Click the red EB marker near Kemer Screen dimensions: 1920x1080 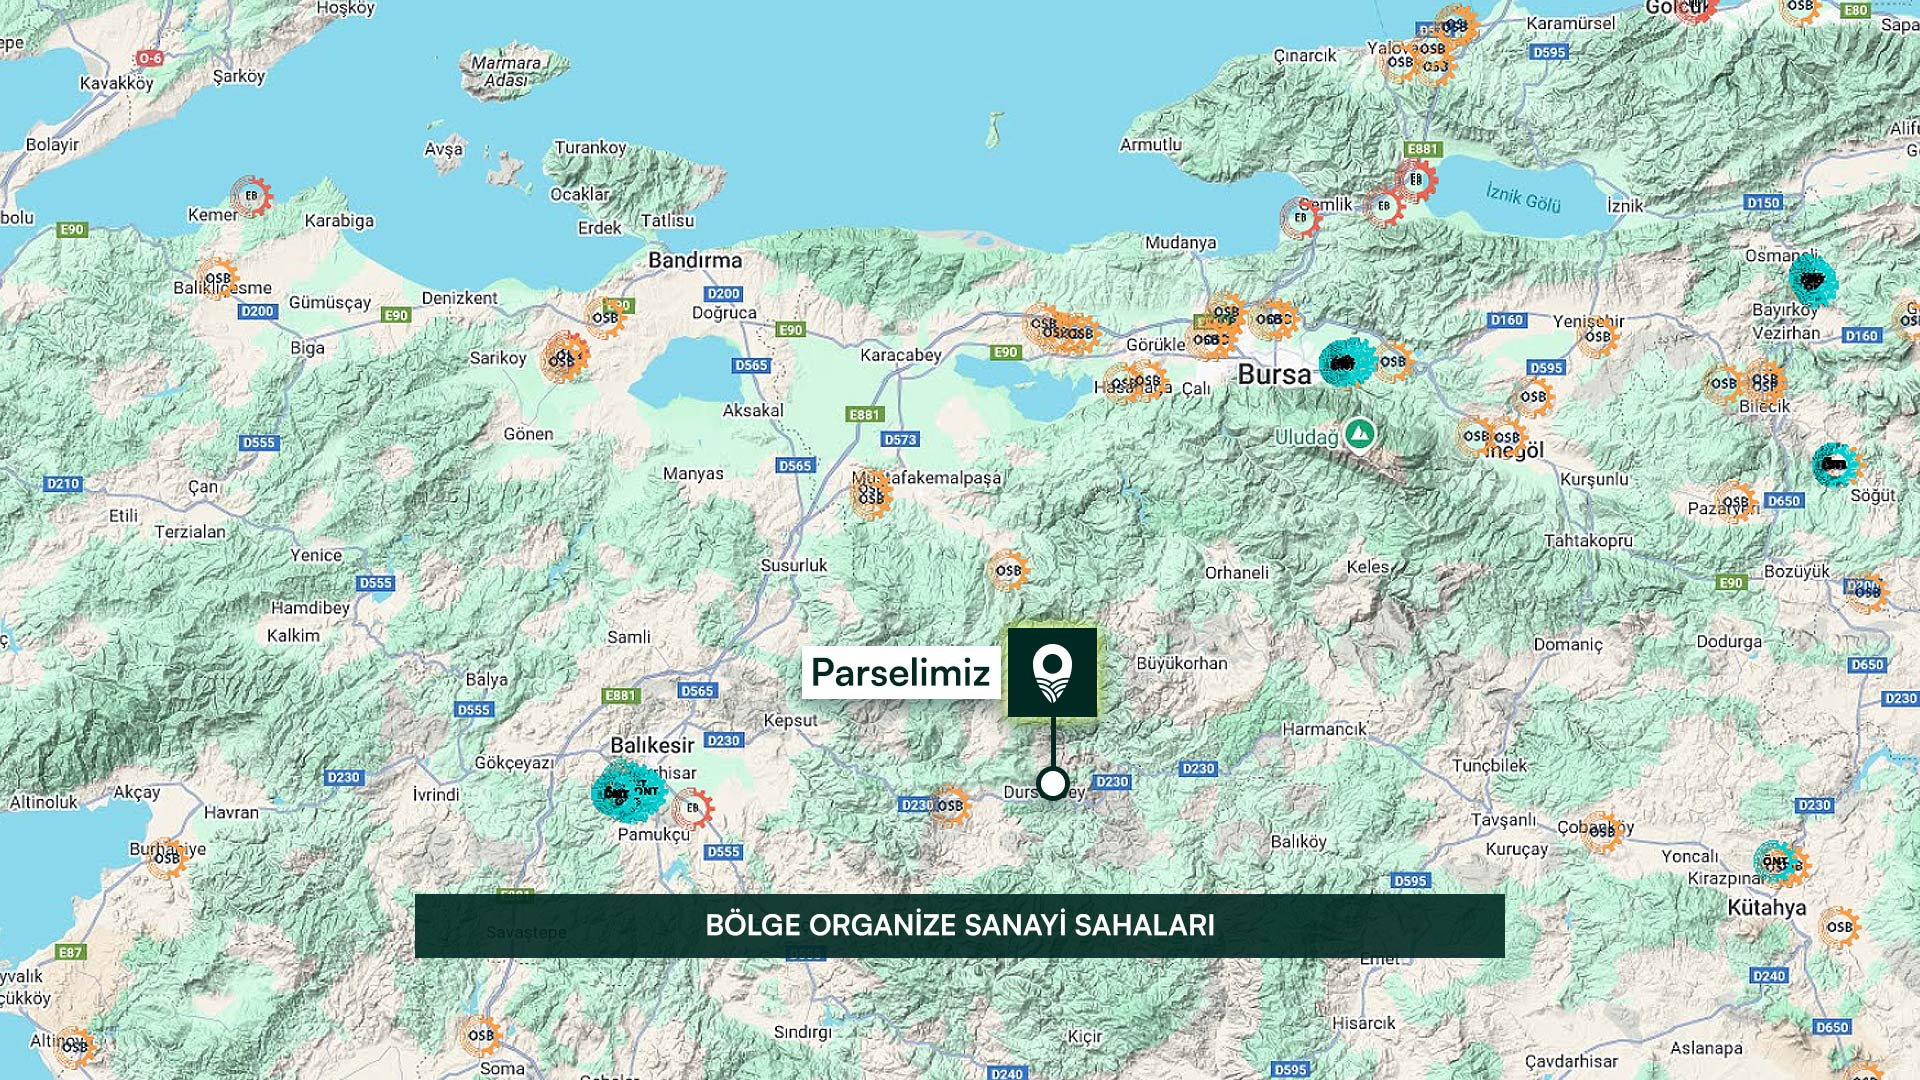pyautogui.click(x=251, y=196)
